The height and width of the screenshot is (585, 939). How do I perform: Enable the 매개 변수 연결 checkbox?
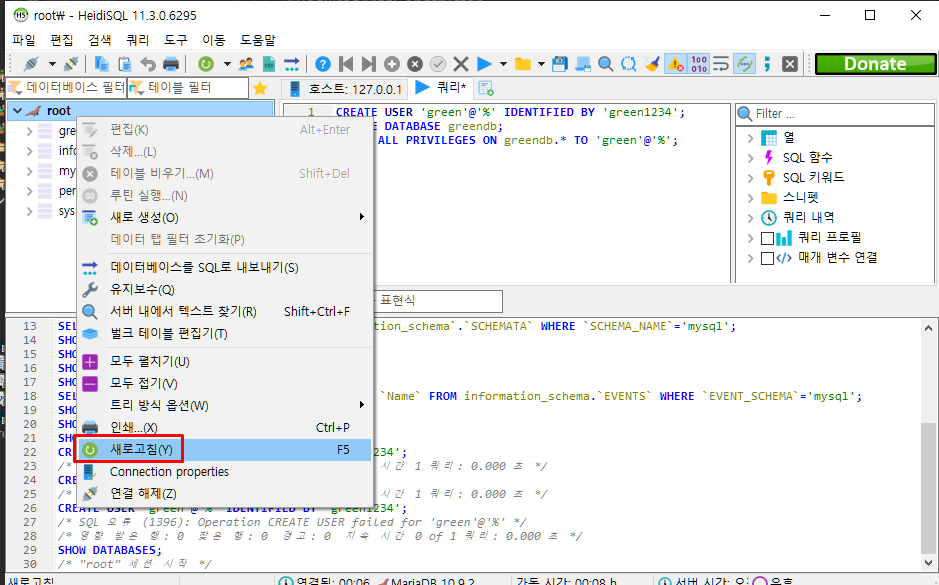tap(767, 258)
